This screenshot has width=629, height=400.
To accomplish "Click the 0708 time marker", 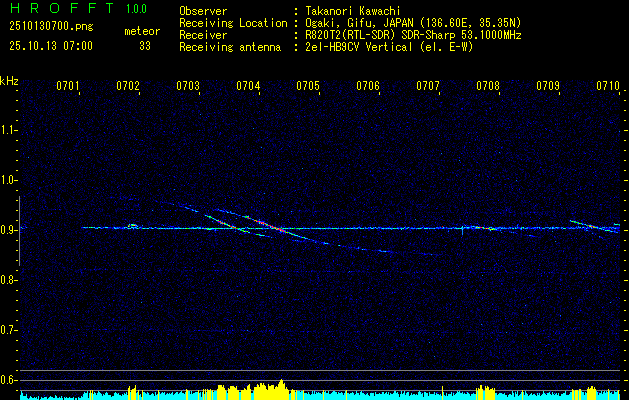I will [488, 86].
